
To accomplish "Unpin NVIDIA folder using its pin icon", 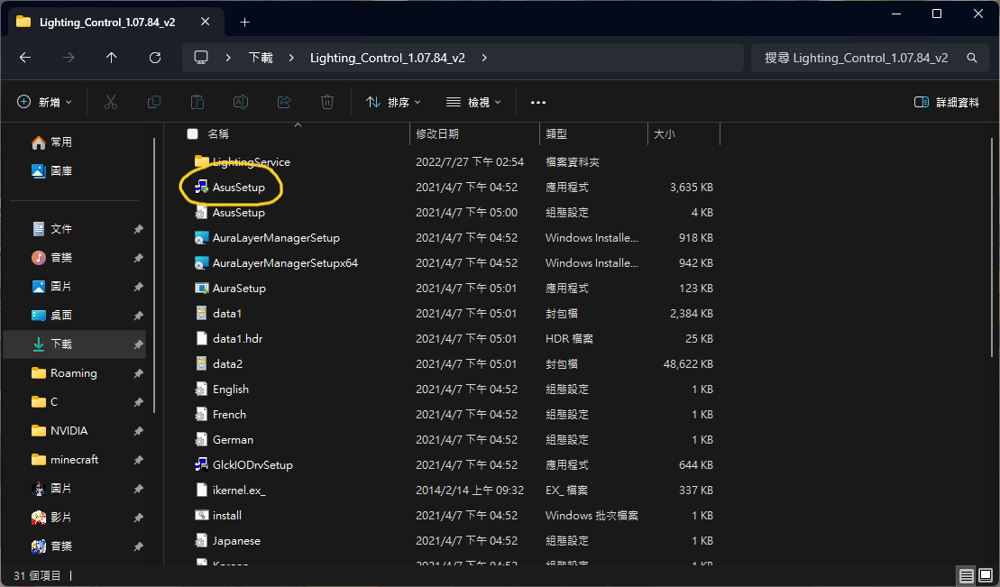I will pos(138,431).
